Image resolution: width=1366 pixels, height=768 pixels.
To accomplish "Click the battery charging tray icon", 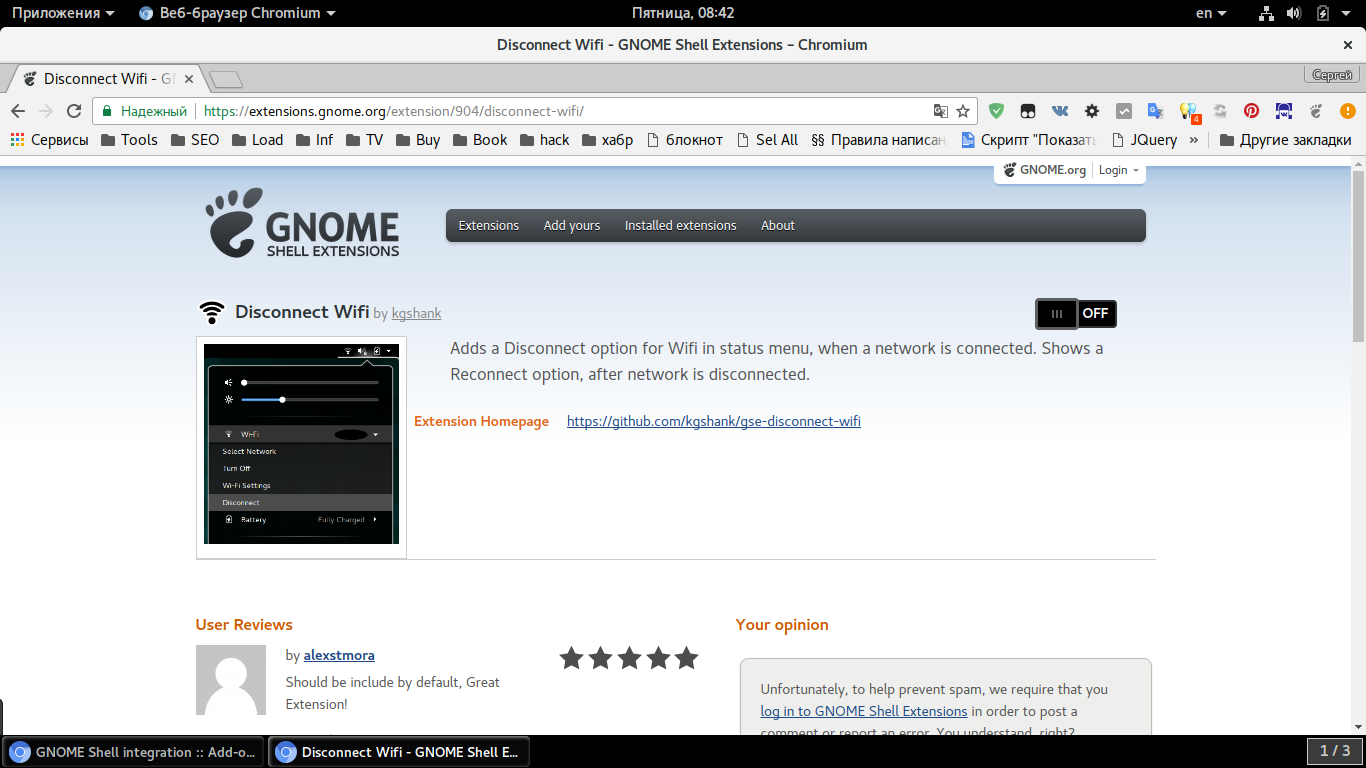I will (x=1323, y=13).
